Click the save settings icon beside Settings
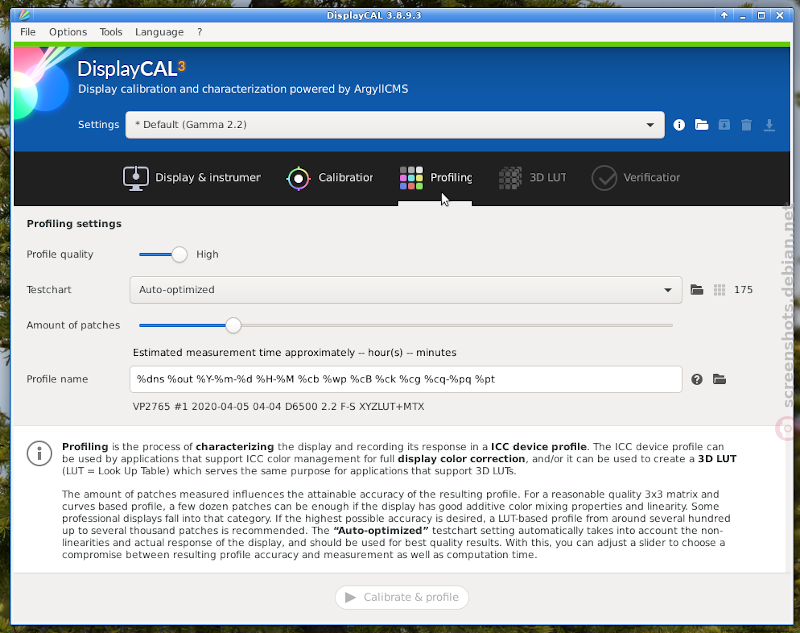 point(724,125)
